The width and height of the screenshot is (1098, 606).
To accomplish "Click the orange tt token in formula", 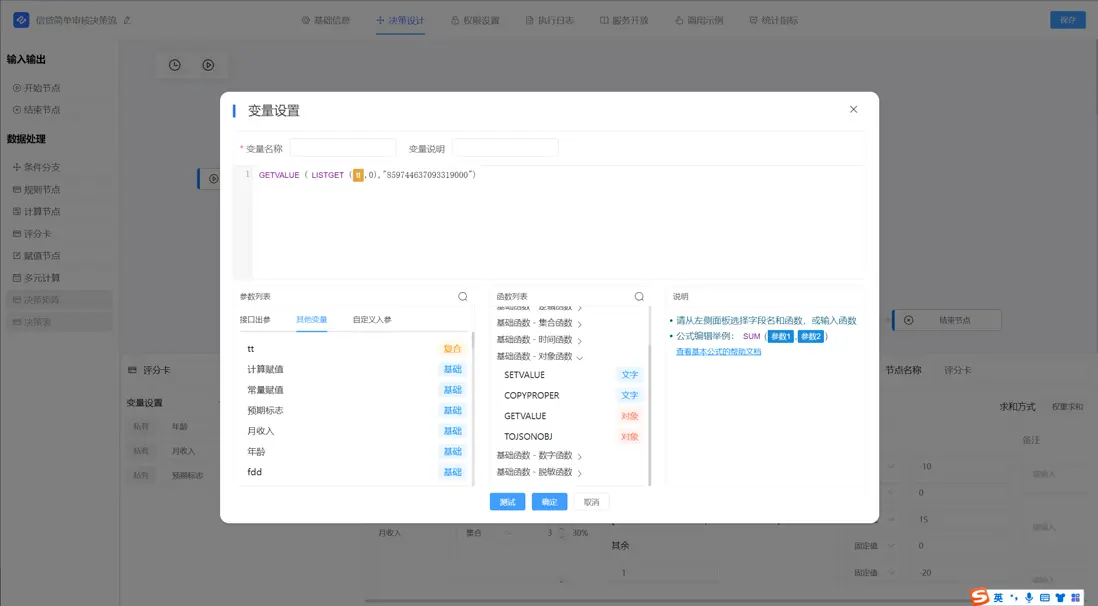I will click(x=358, y=175).
